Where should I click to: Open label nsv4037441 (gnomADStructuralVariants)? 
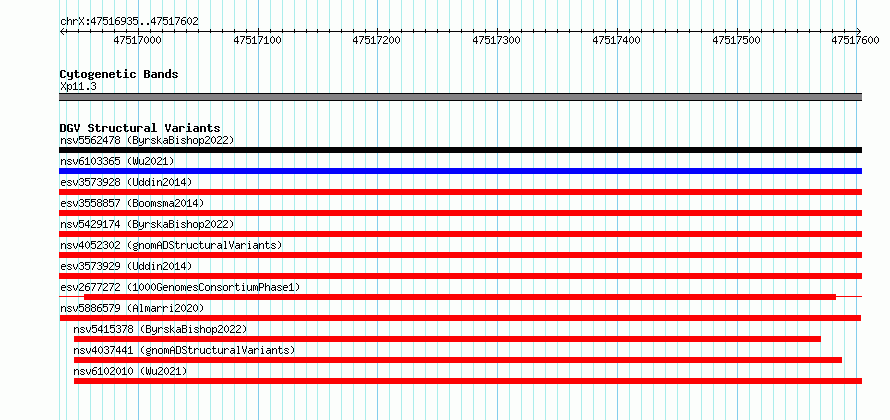(x=184, y=350)
